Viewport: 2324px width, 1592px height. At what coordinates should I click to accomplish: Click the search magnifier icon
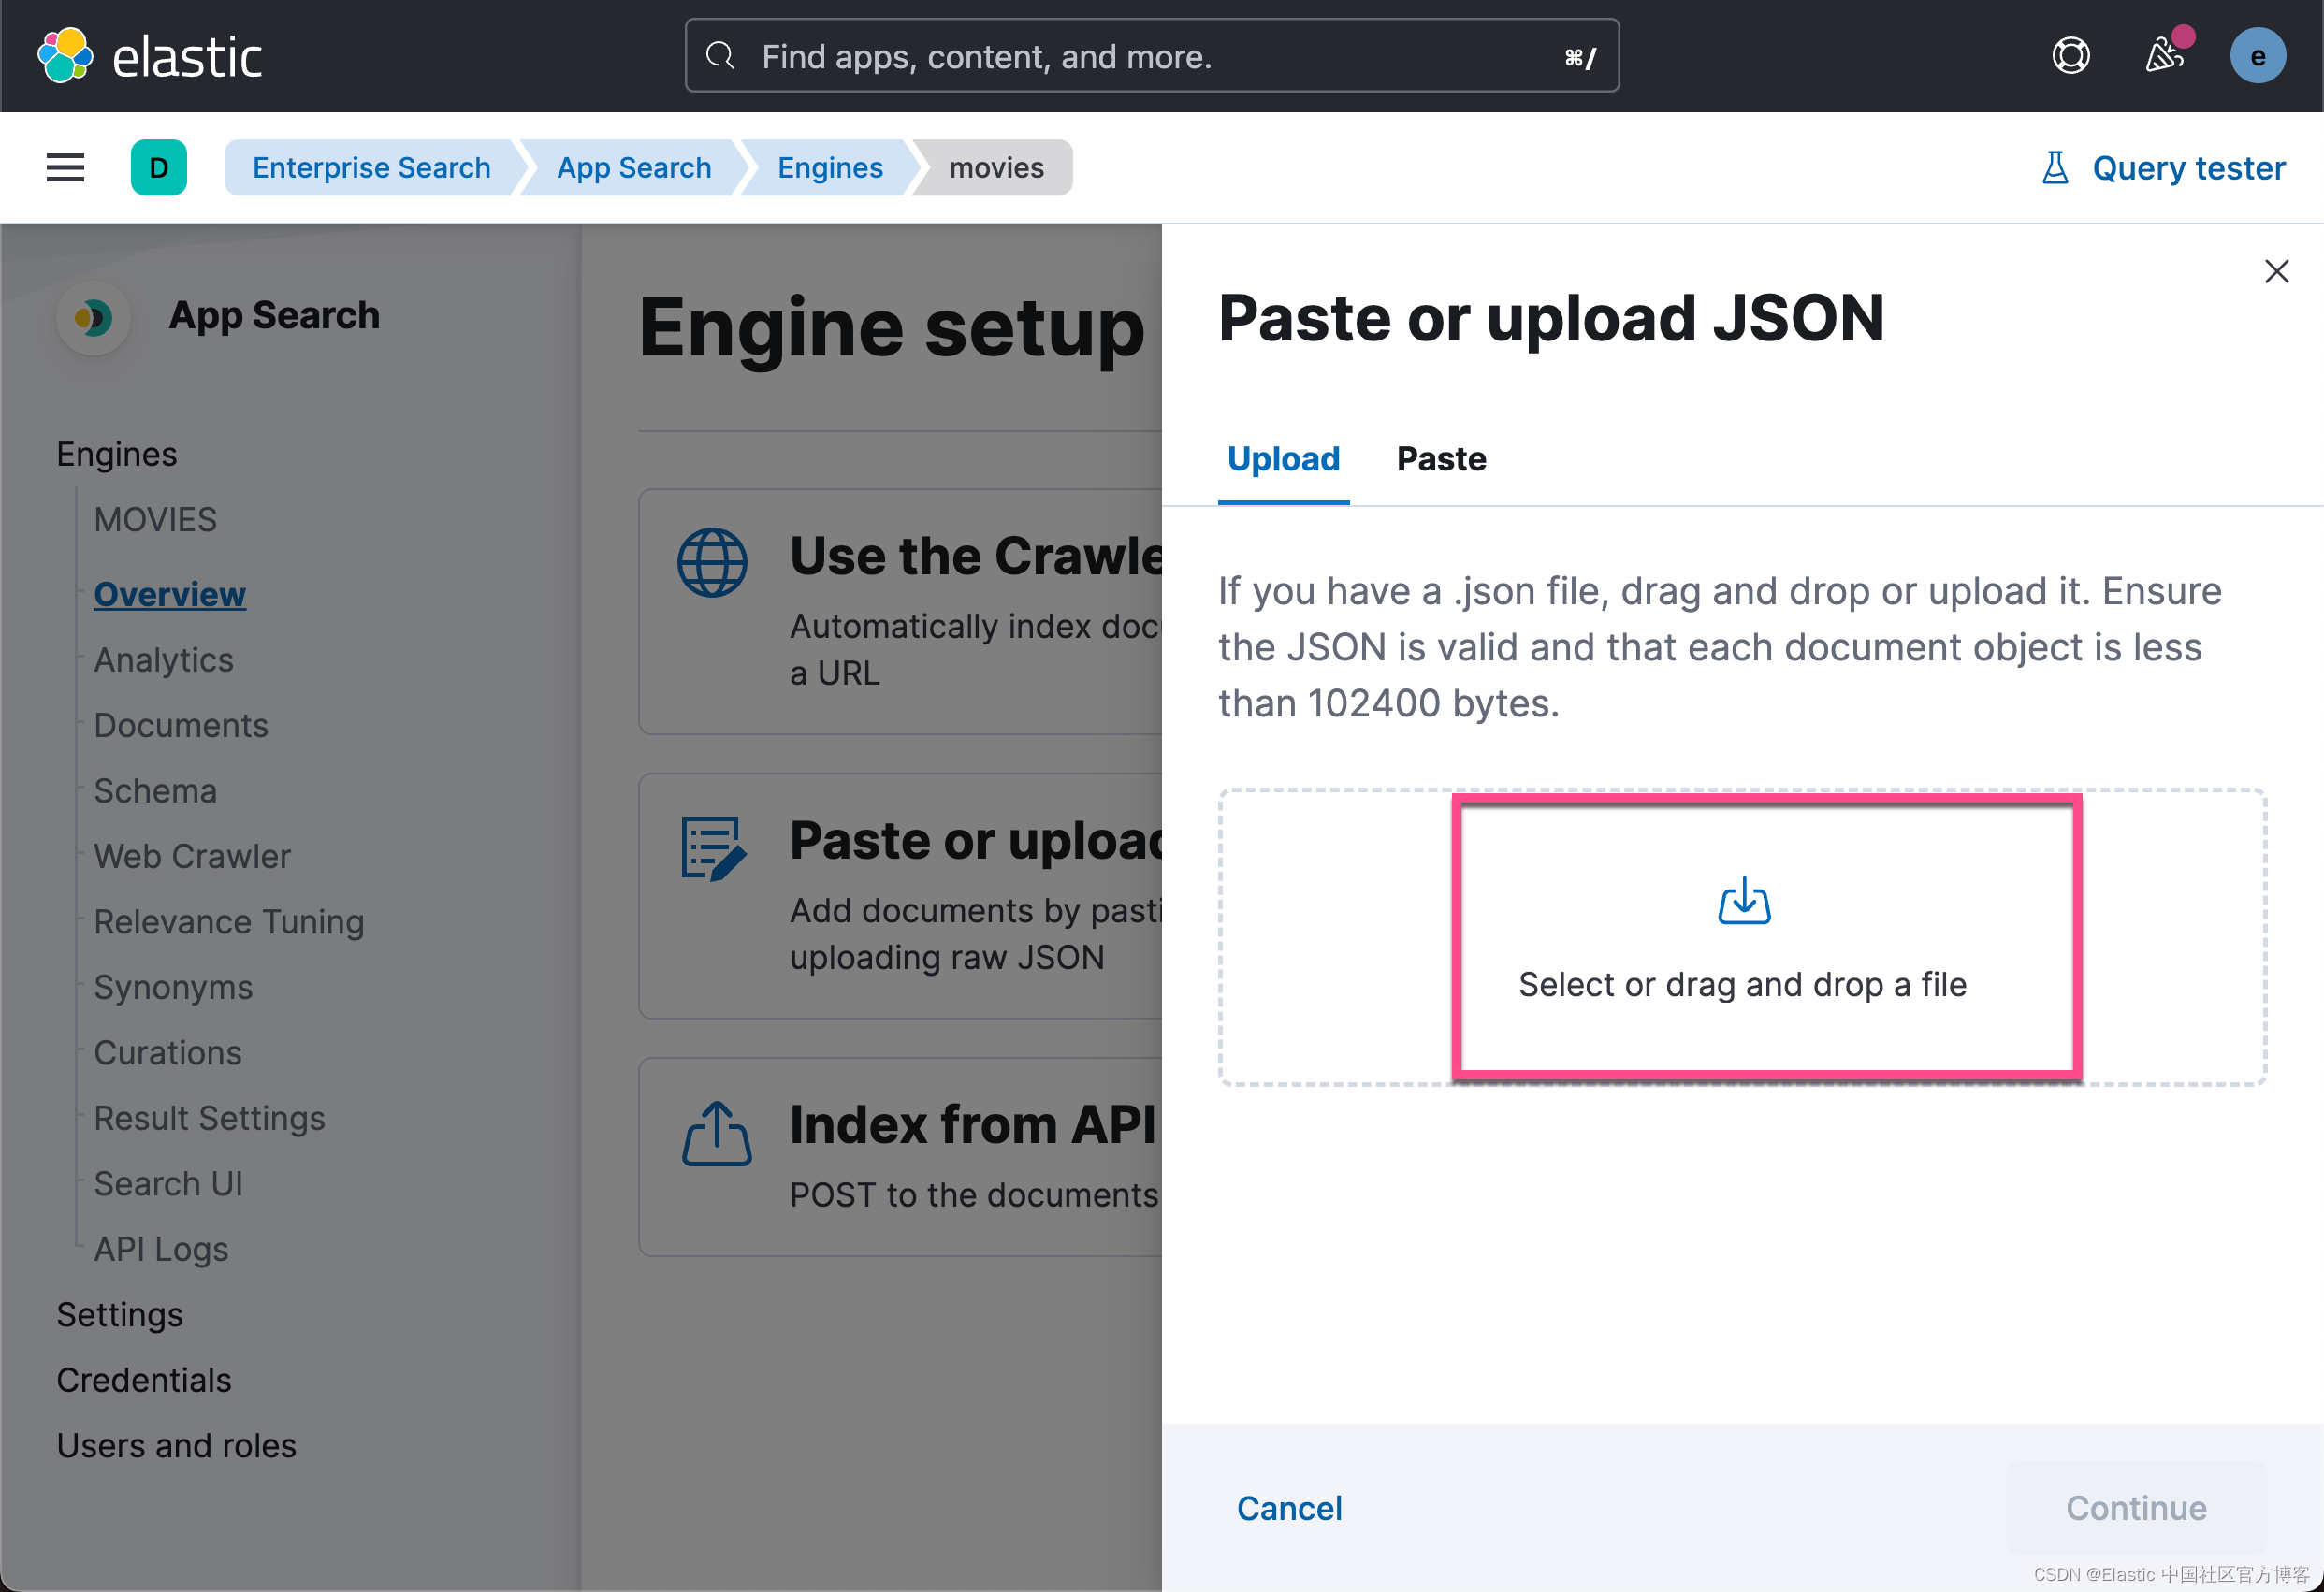pos(719,56)
